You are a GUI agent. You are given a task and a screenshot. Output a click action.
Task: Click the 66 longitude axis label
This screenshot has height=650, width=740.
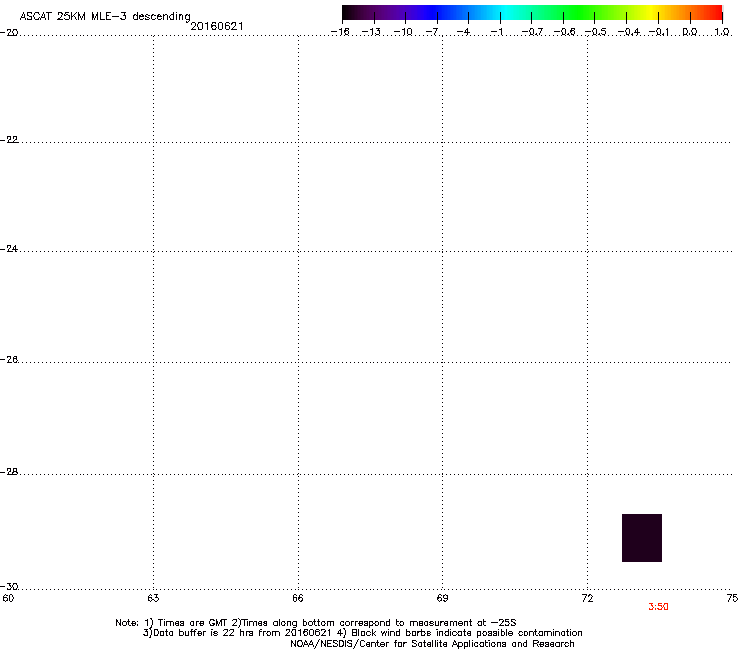click(x=298, y=599)
